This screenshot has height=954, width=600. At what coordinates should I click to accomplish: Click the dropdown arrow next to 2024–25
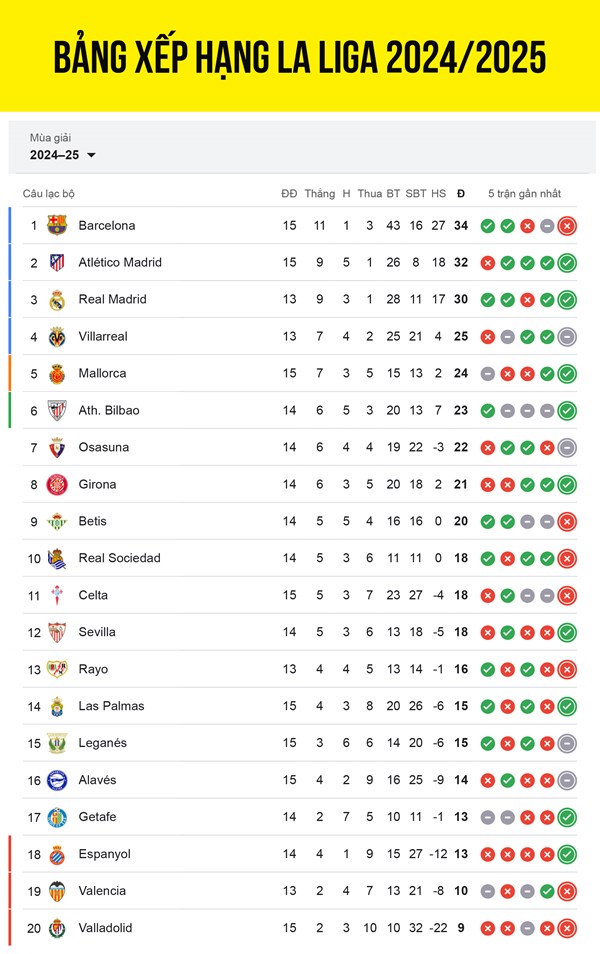coord(92,155)
